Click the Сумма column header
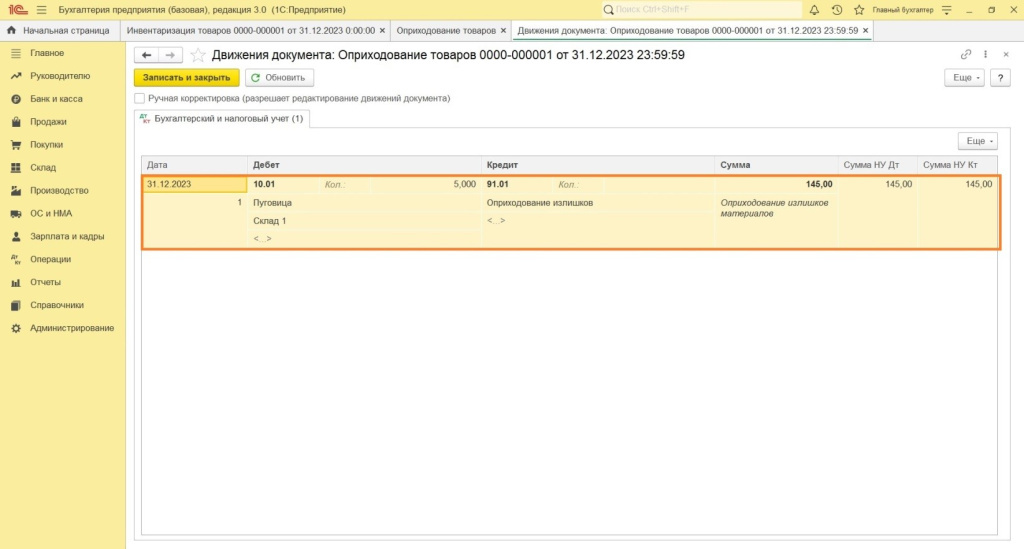 [x=776, y=165]
